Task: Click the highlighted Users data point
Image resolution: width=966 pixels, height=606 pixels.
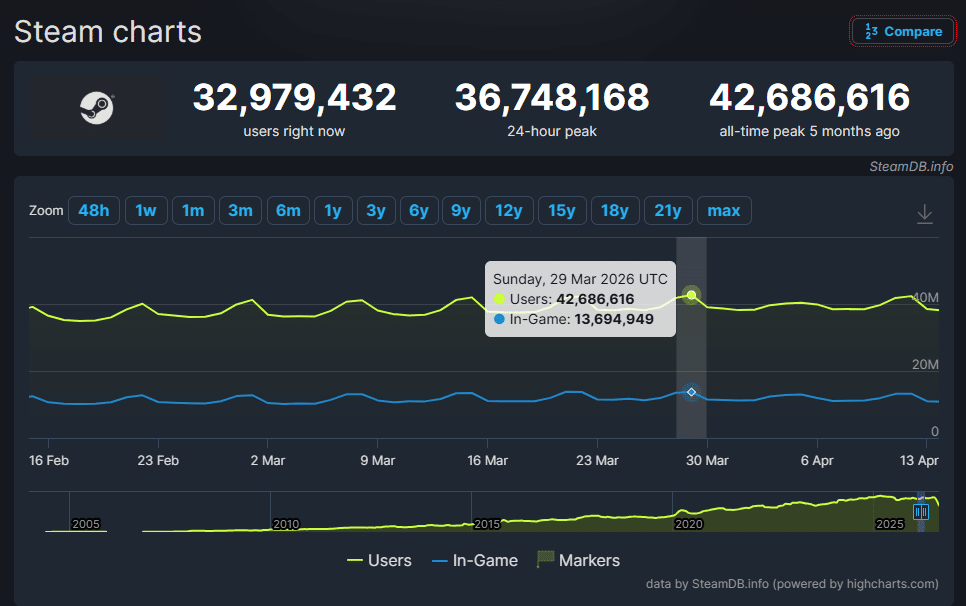Action: pos(691,295)
